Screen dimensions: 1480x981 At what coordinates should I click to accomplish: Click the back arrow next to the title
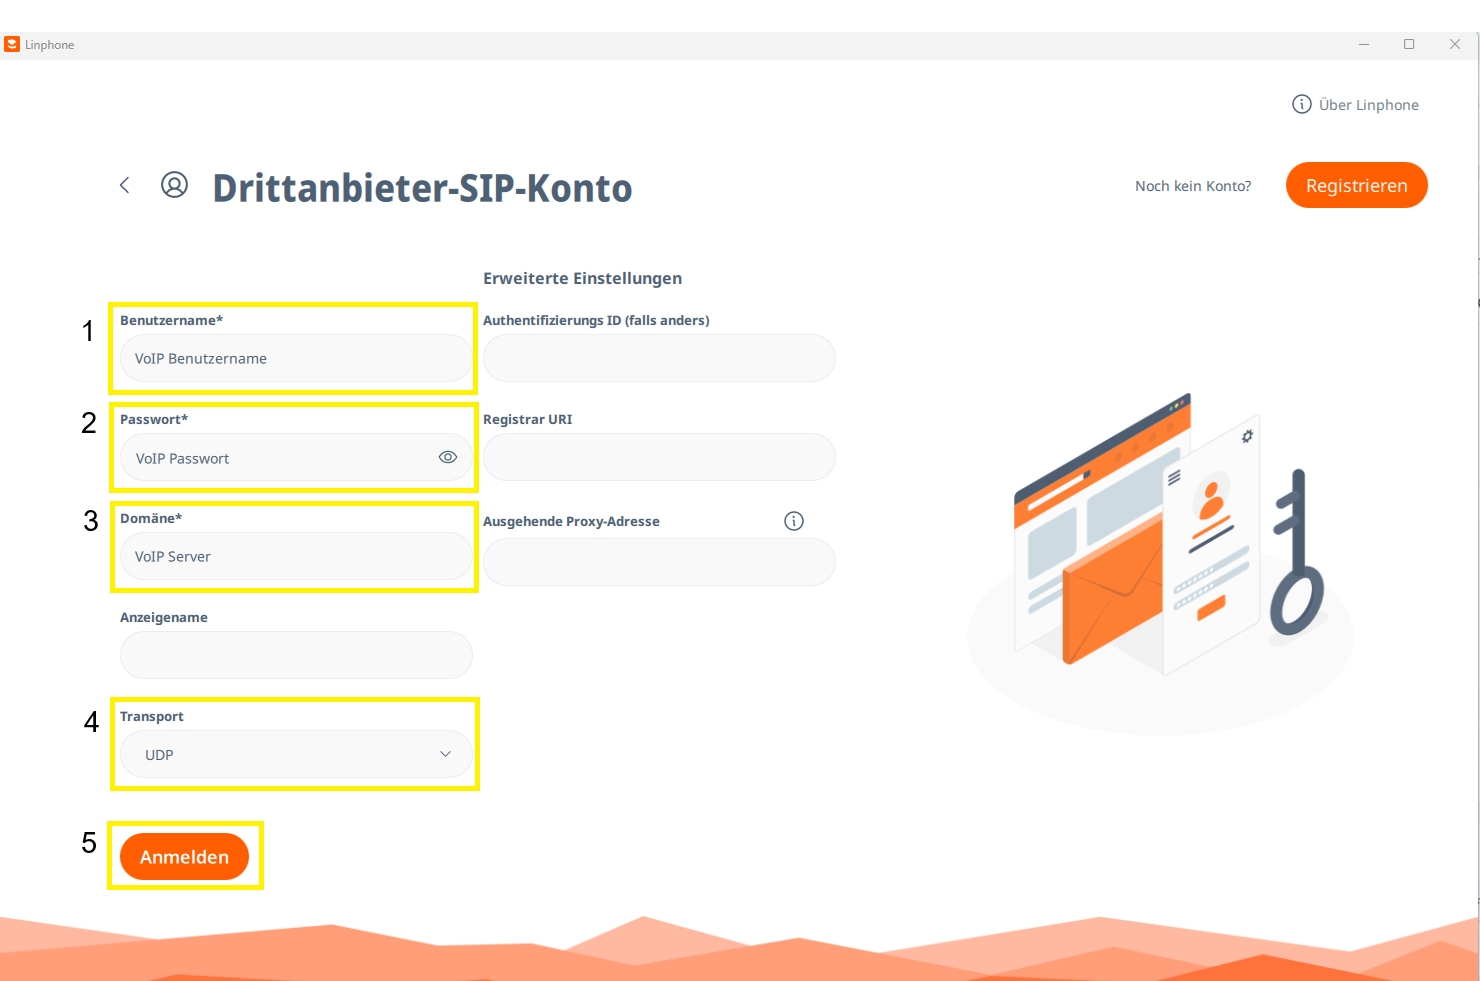[125, 185]
